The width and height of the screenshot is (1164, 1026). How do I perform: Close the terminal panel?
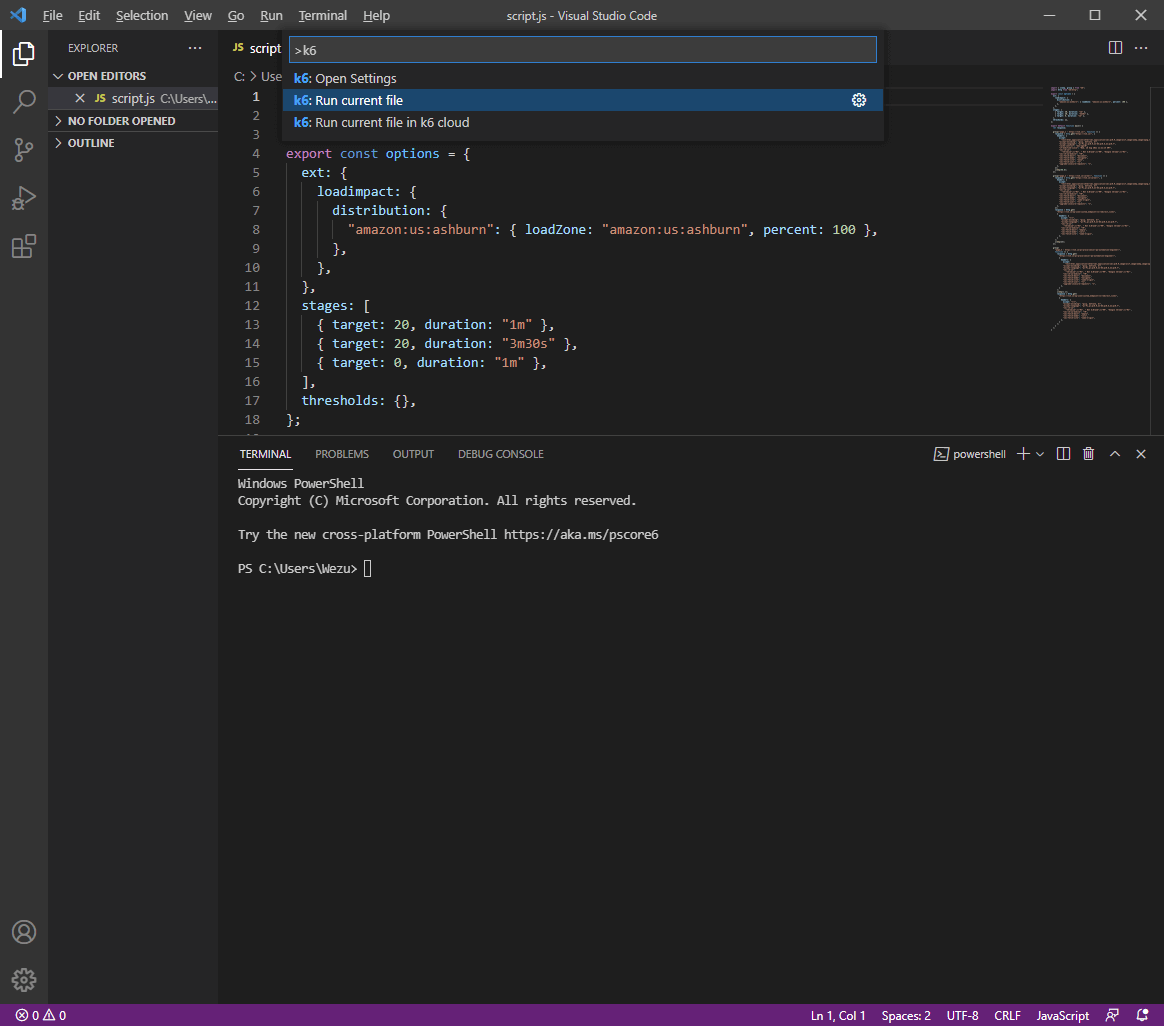tap(1141, 454)
